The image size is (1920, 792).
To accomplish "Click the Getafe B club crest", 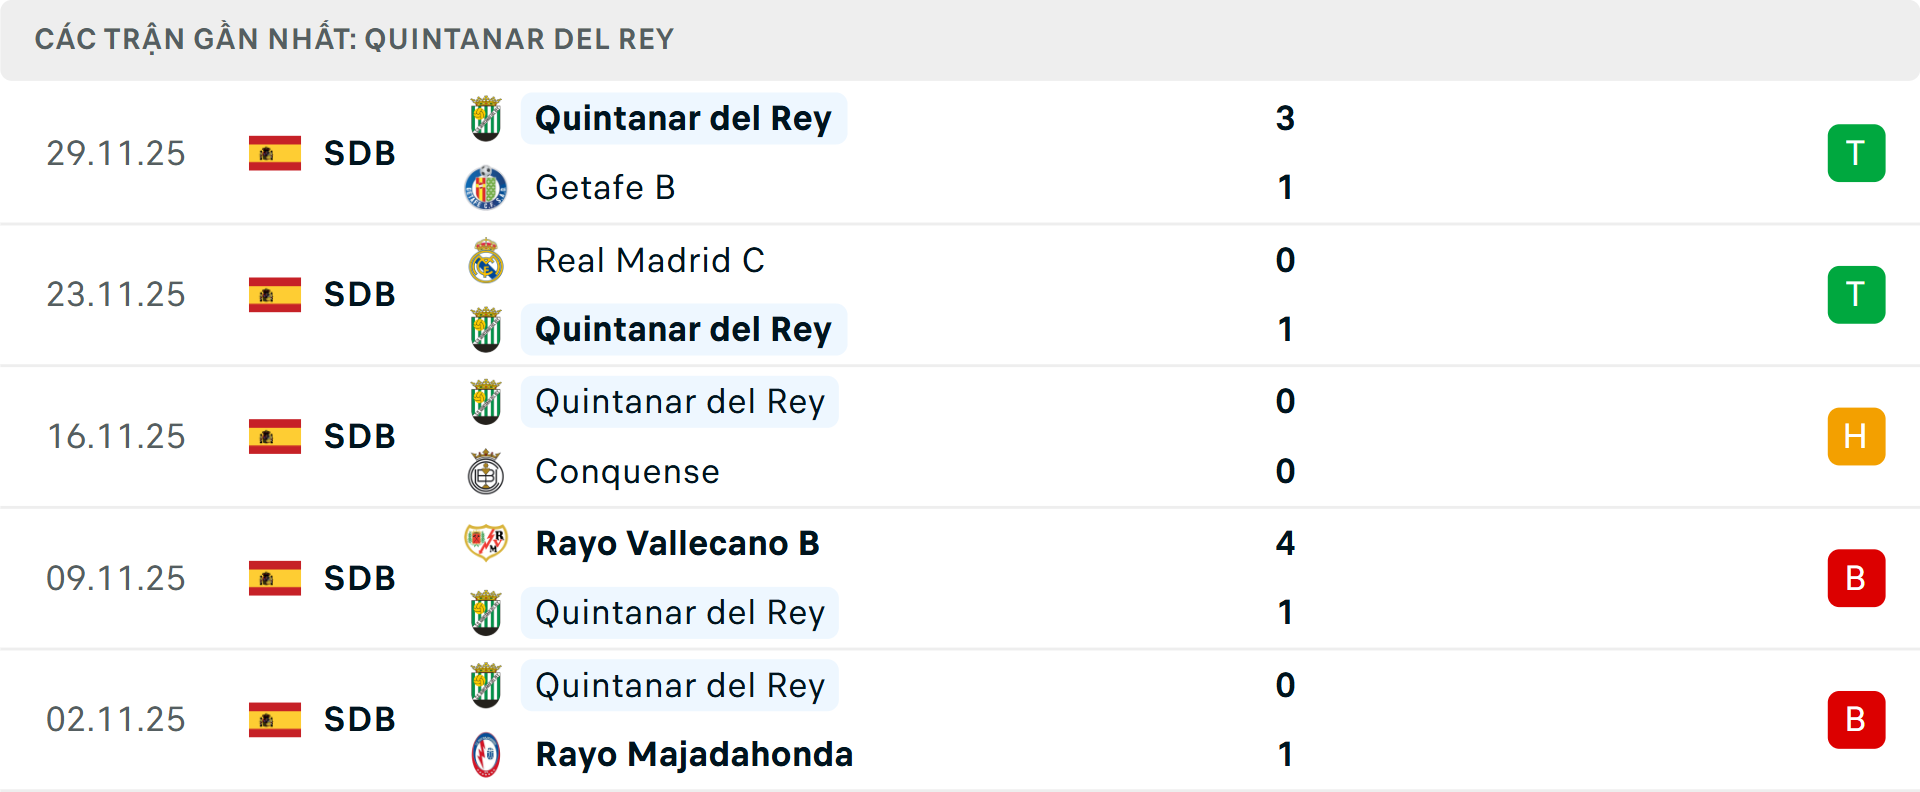I will pyautogui.click(x=486, y=188).
